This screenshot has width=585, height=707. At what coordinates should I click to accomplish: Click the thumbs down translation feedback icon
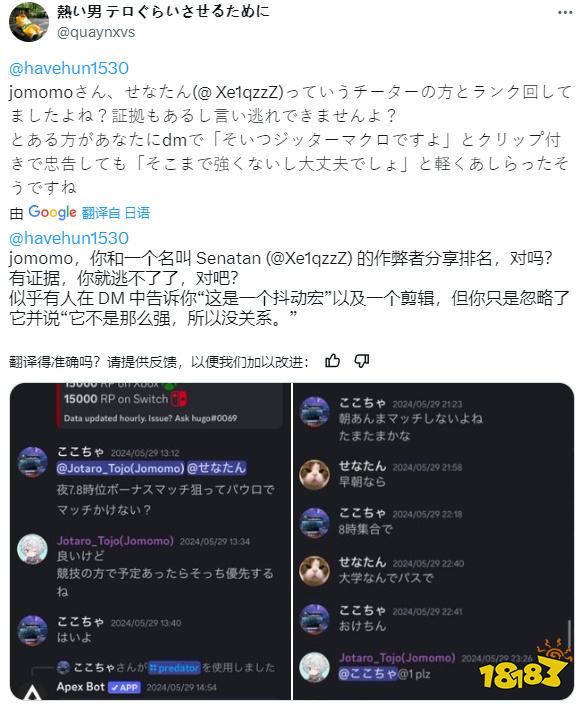[x=362, y=361]
